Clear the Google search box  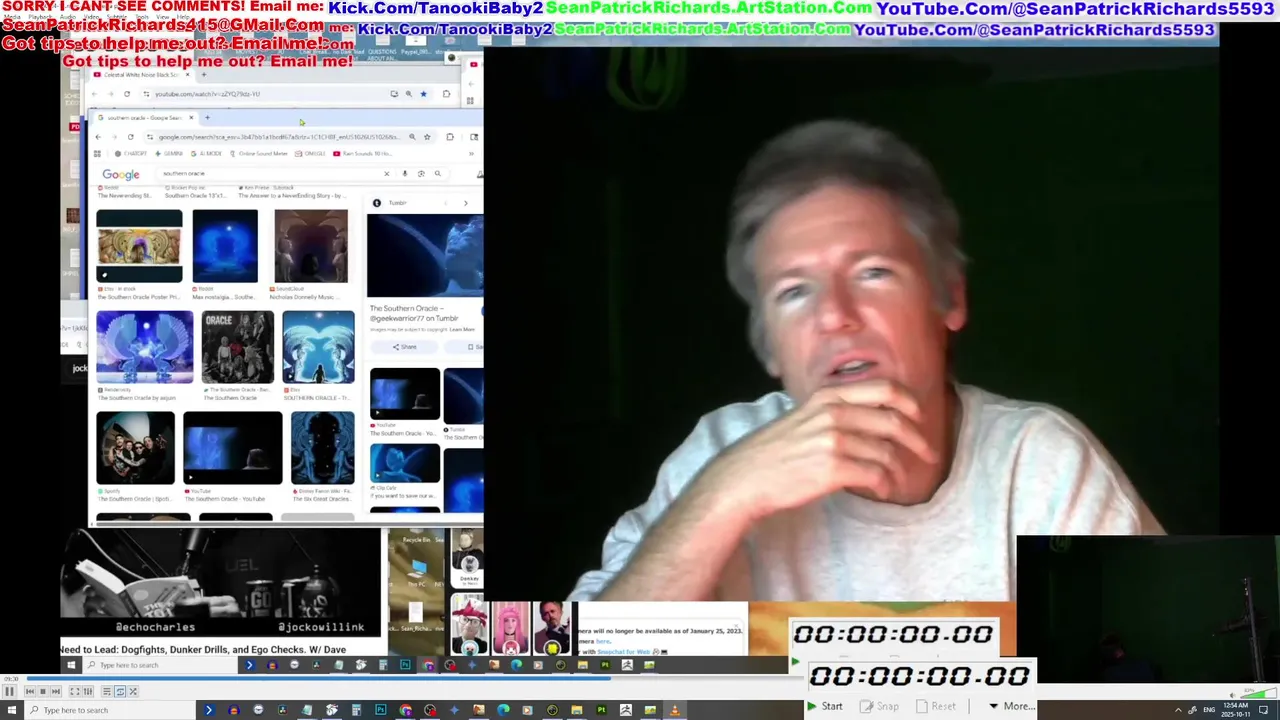click(387, 174)
